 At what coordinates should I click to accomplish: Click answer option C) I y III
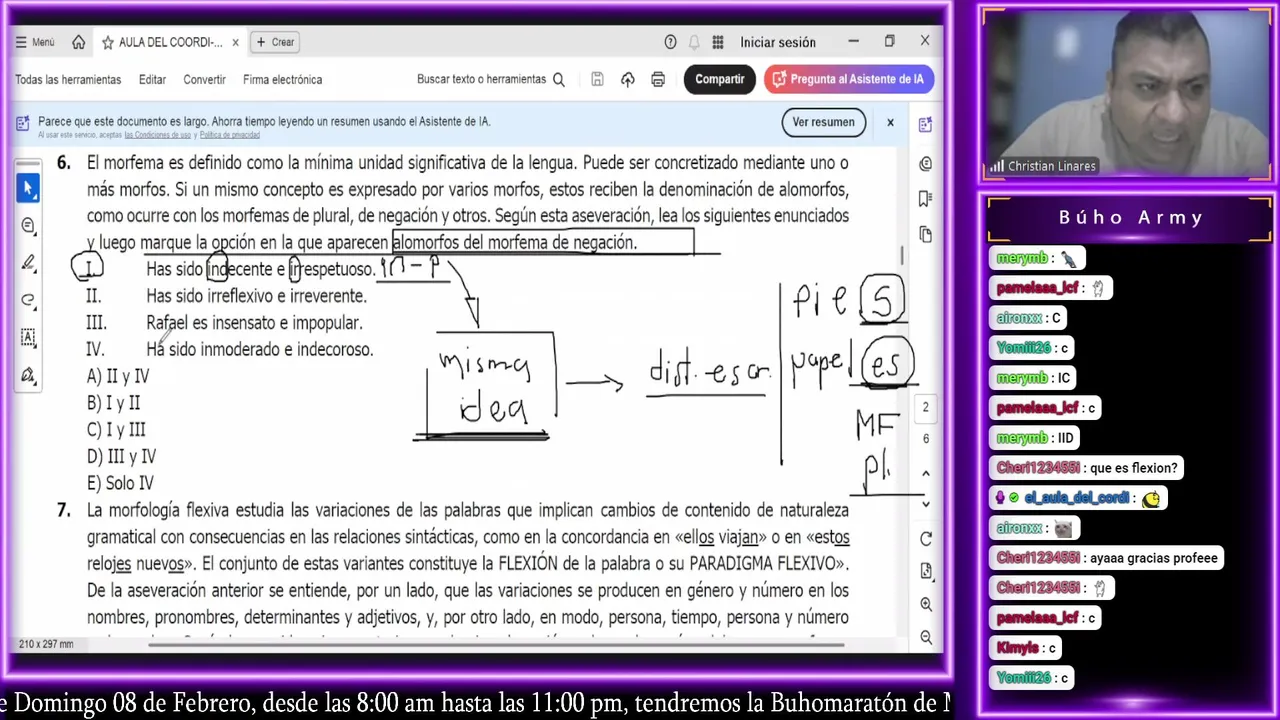(x=116, y=430)
